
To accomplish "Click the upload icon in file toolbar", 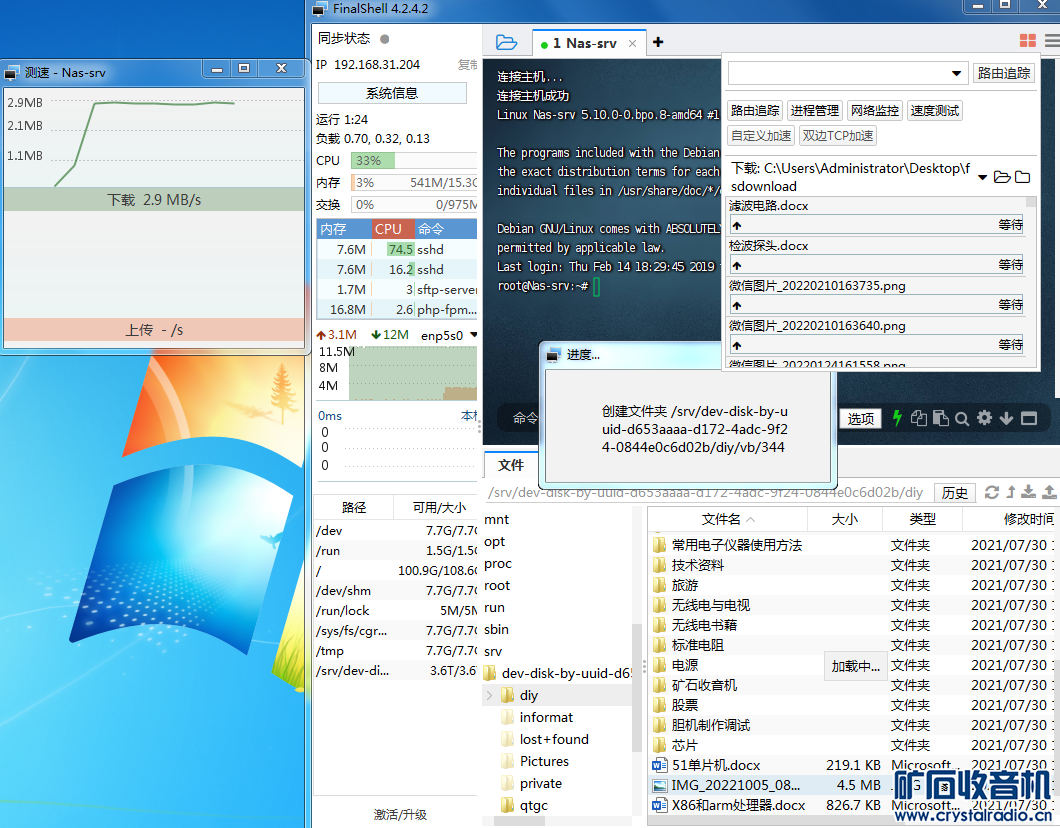I will [x=1049, y=492].
